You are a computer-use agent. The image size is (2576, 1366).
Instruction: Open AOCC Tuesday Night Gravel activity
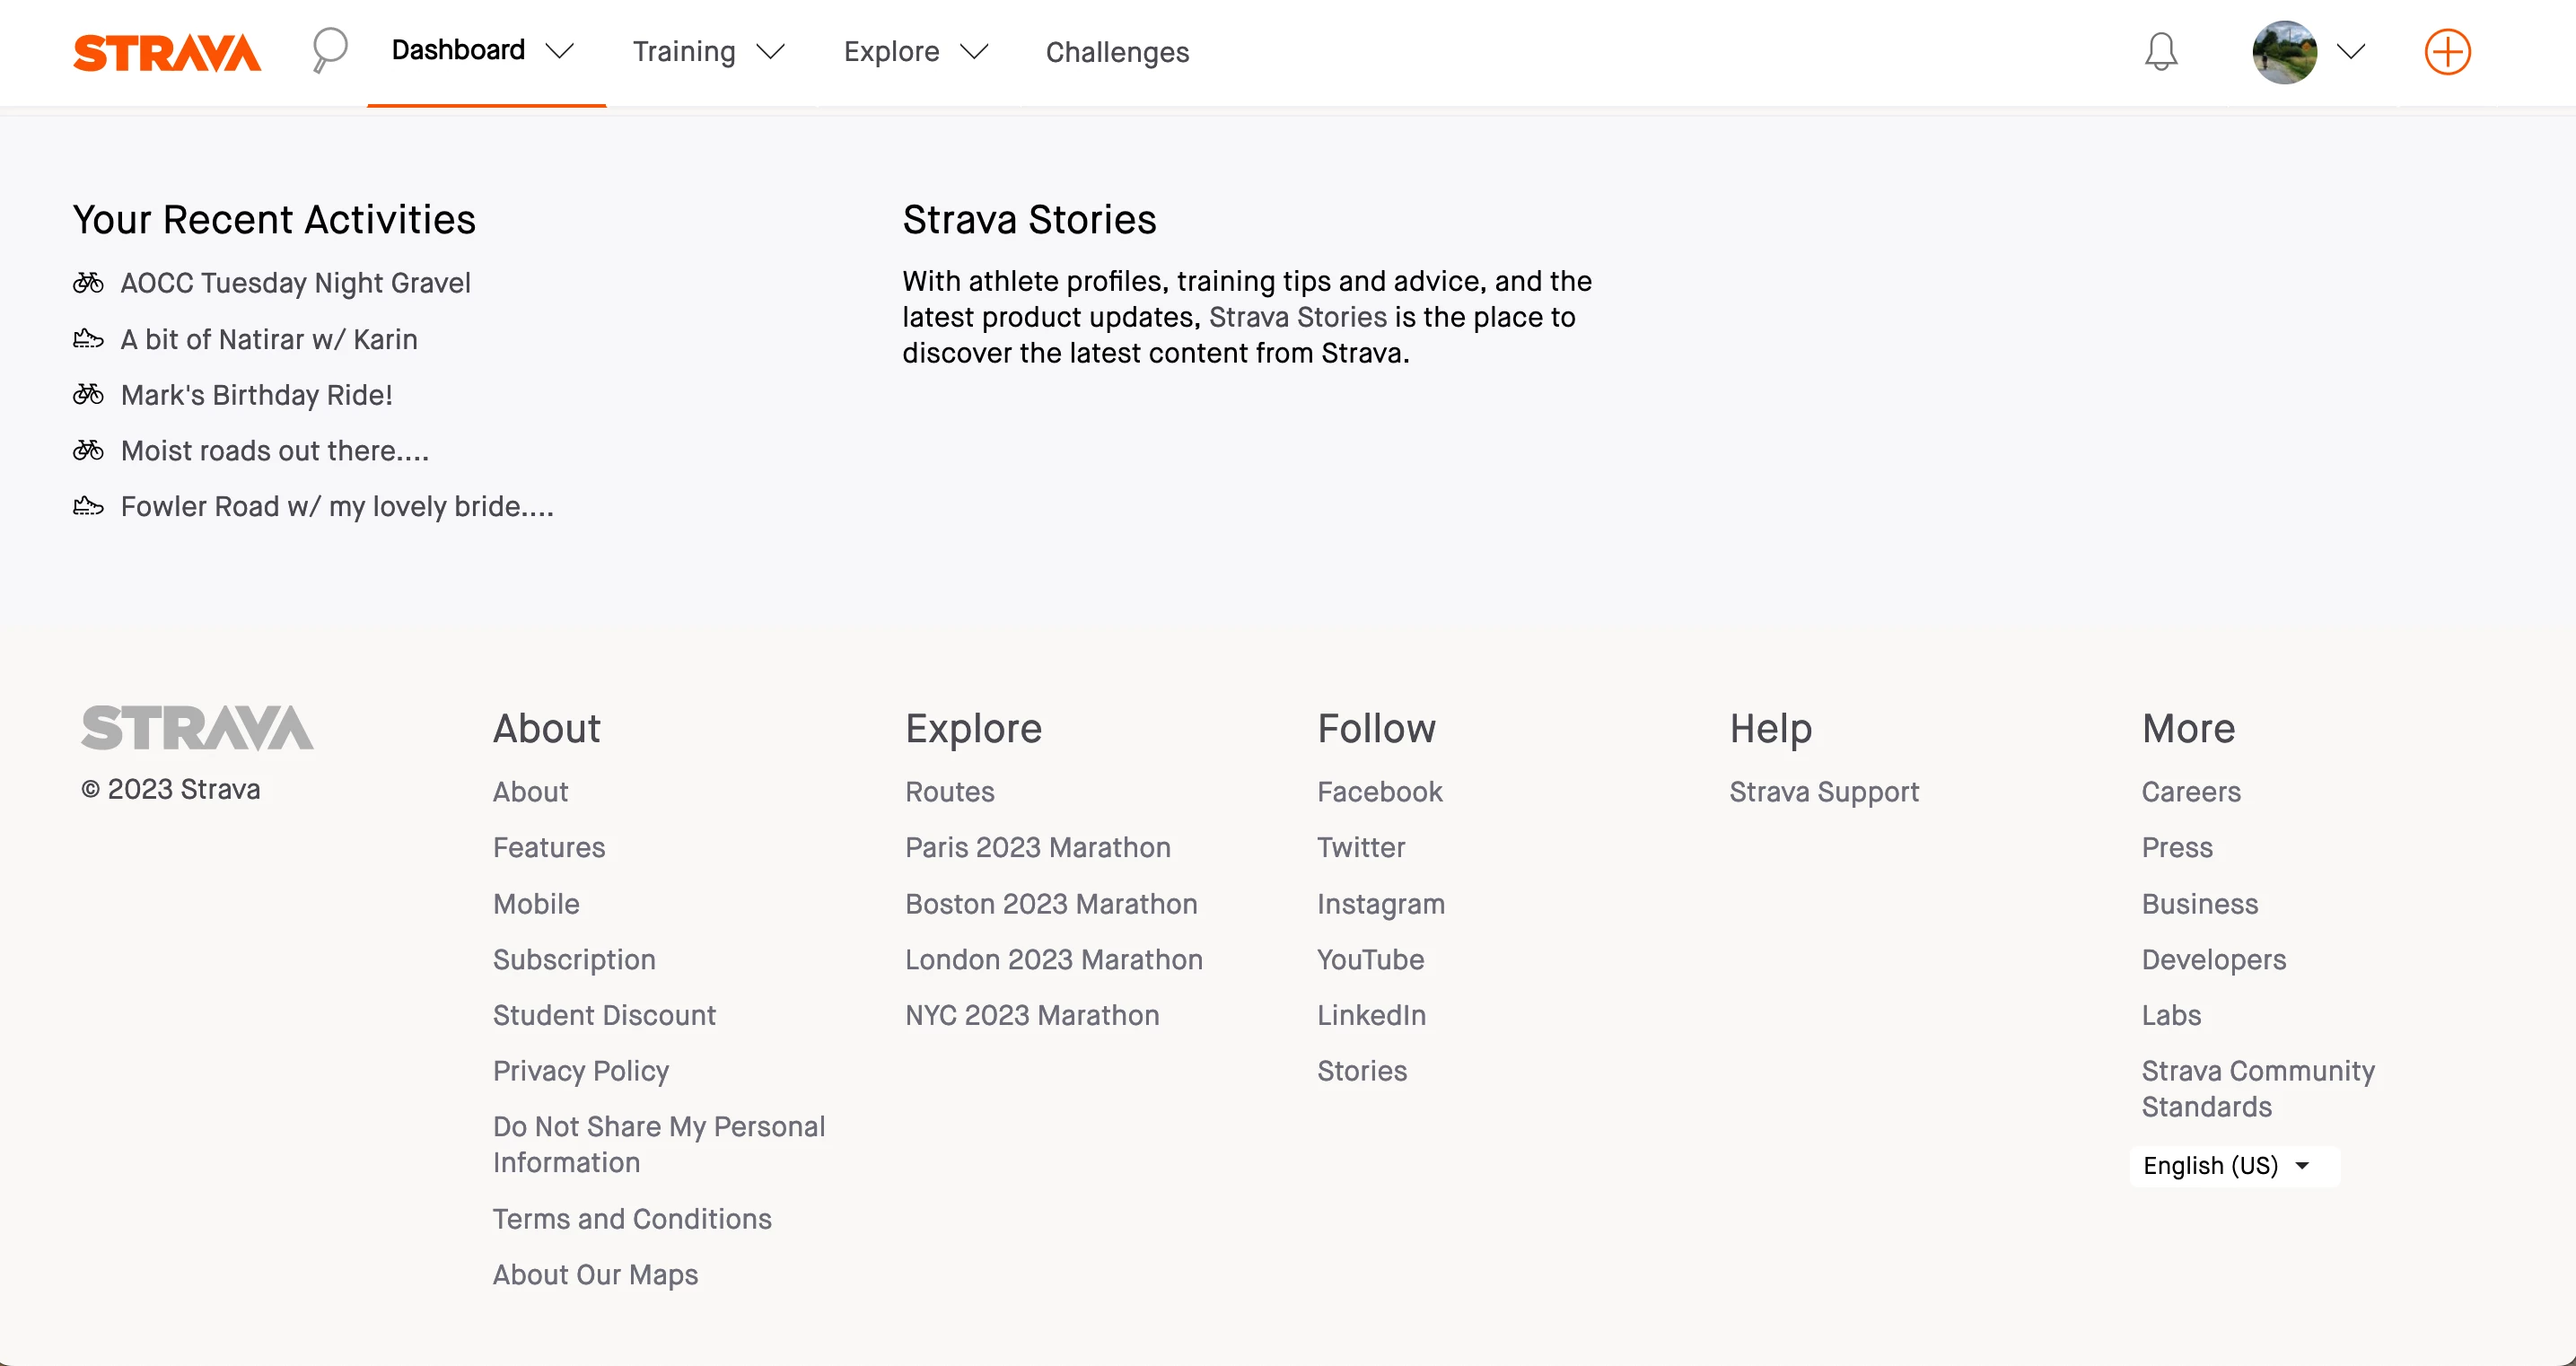click(295, 283)
